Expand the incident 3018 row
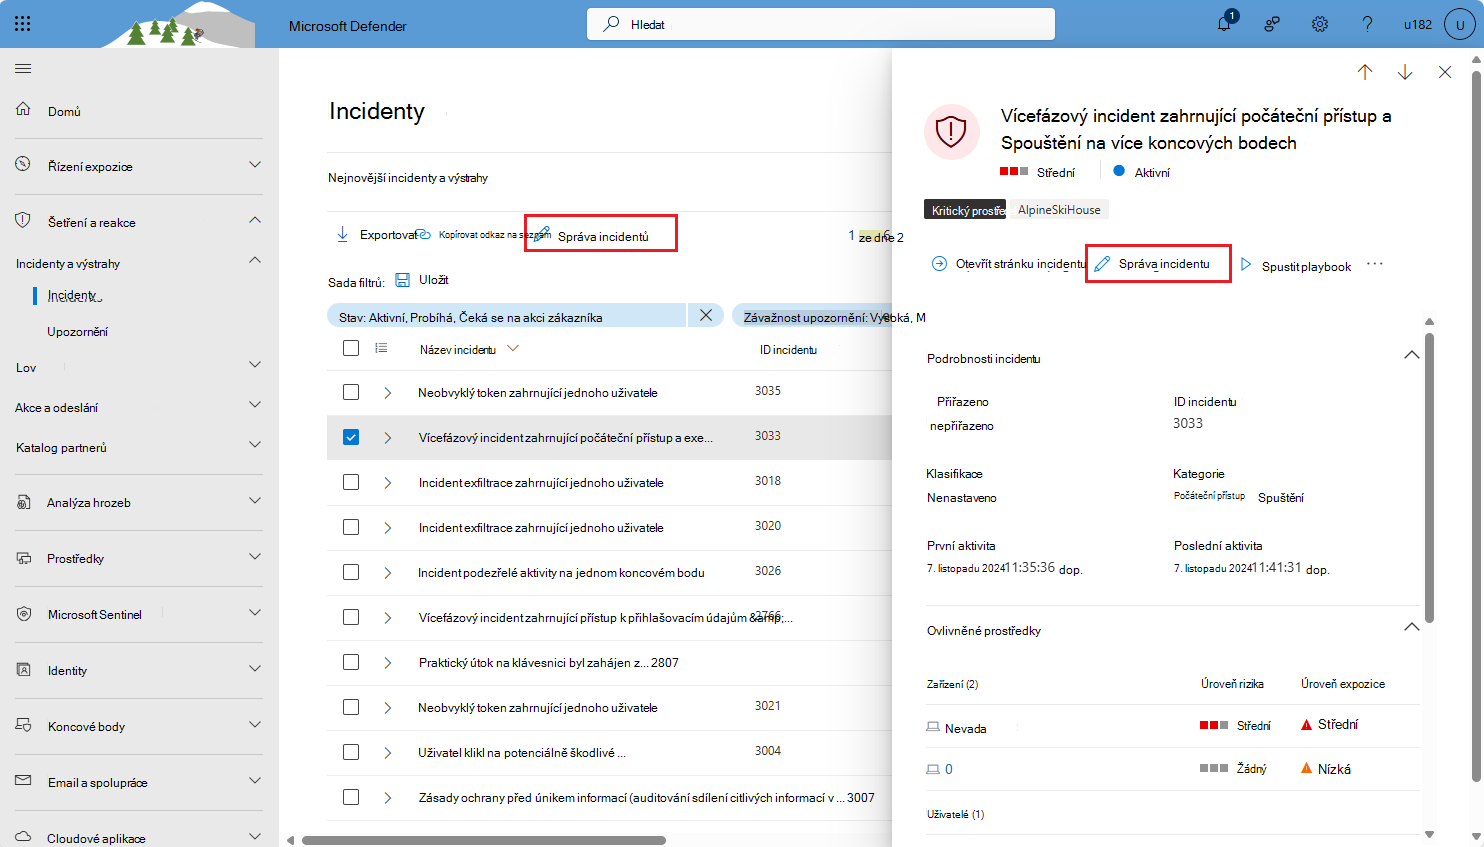This screenshot has width=1484, height=847. (x=389, y=483)
